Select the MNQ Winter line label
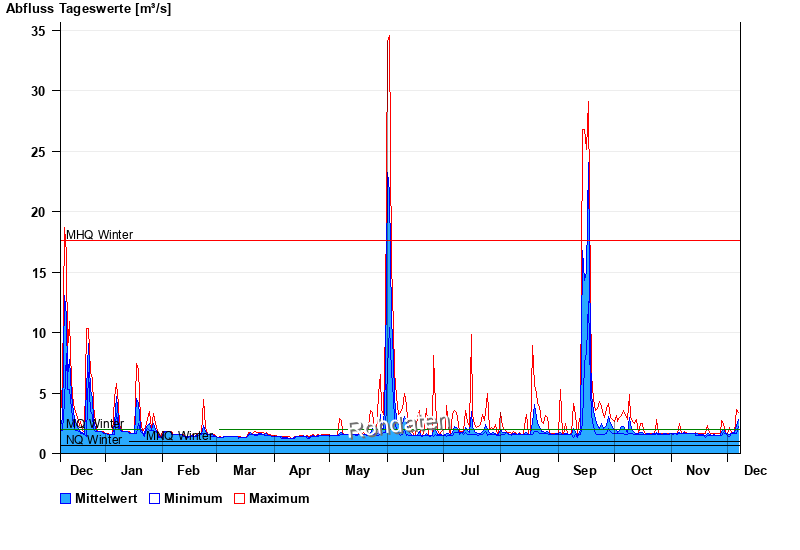The width and height of the screenshot is (800, 550). [180, 436]
